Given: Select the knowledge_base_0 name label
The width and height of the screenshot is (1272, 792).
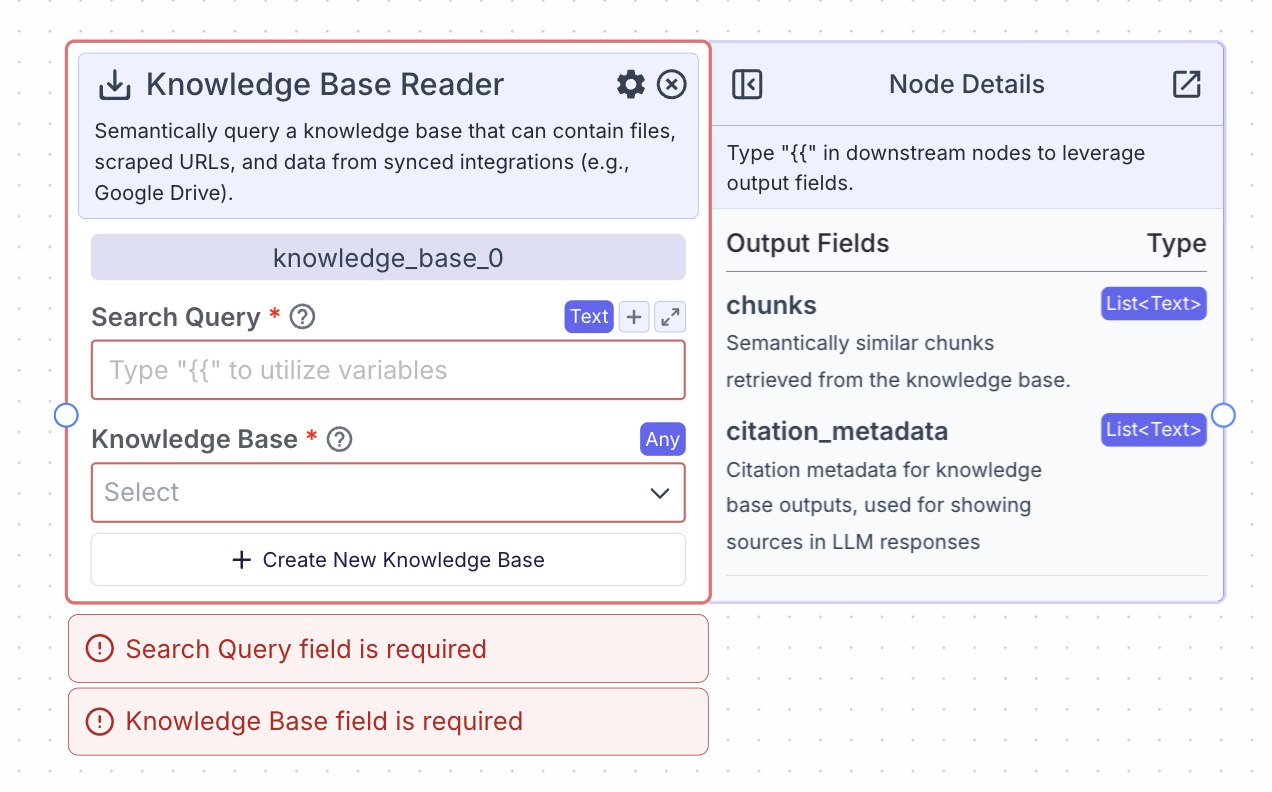Looking at the screenshot, I should 388,256.
